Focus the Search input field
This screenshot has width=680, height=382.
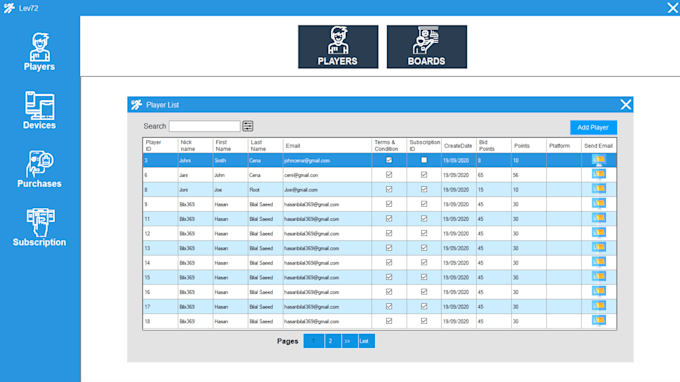(204, 126)
